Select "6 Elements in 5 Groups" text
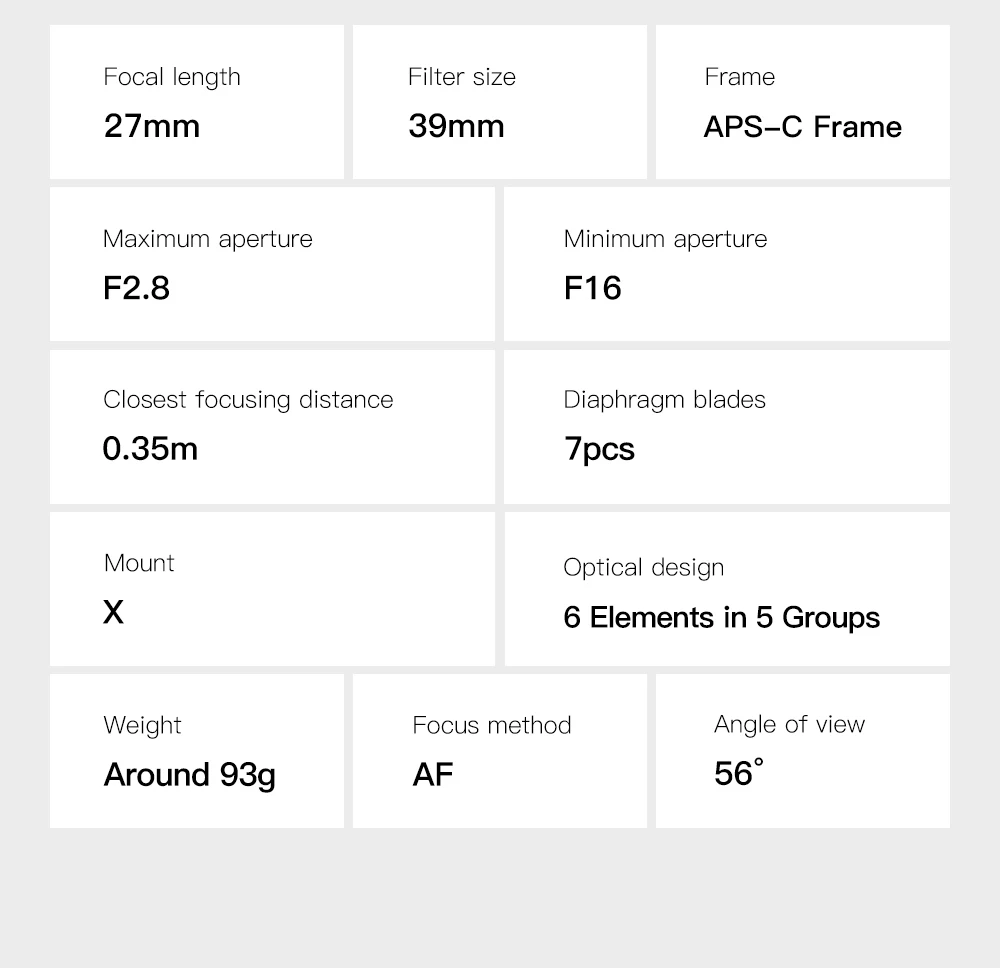This screenshot has height=968, width=1000. [721, 617]
